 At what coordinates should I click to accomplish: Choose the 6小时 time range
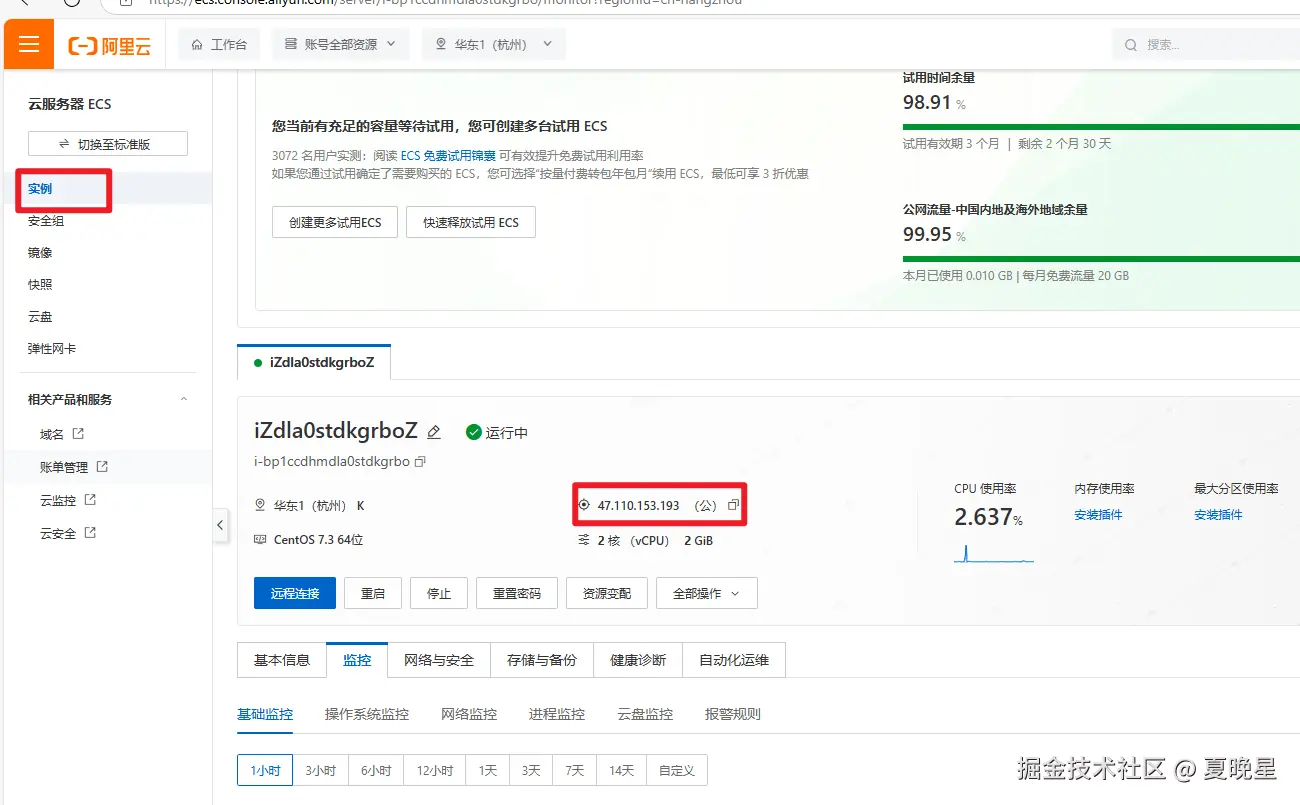[x=377, y=770]
